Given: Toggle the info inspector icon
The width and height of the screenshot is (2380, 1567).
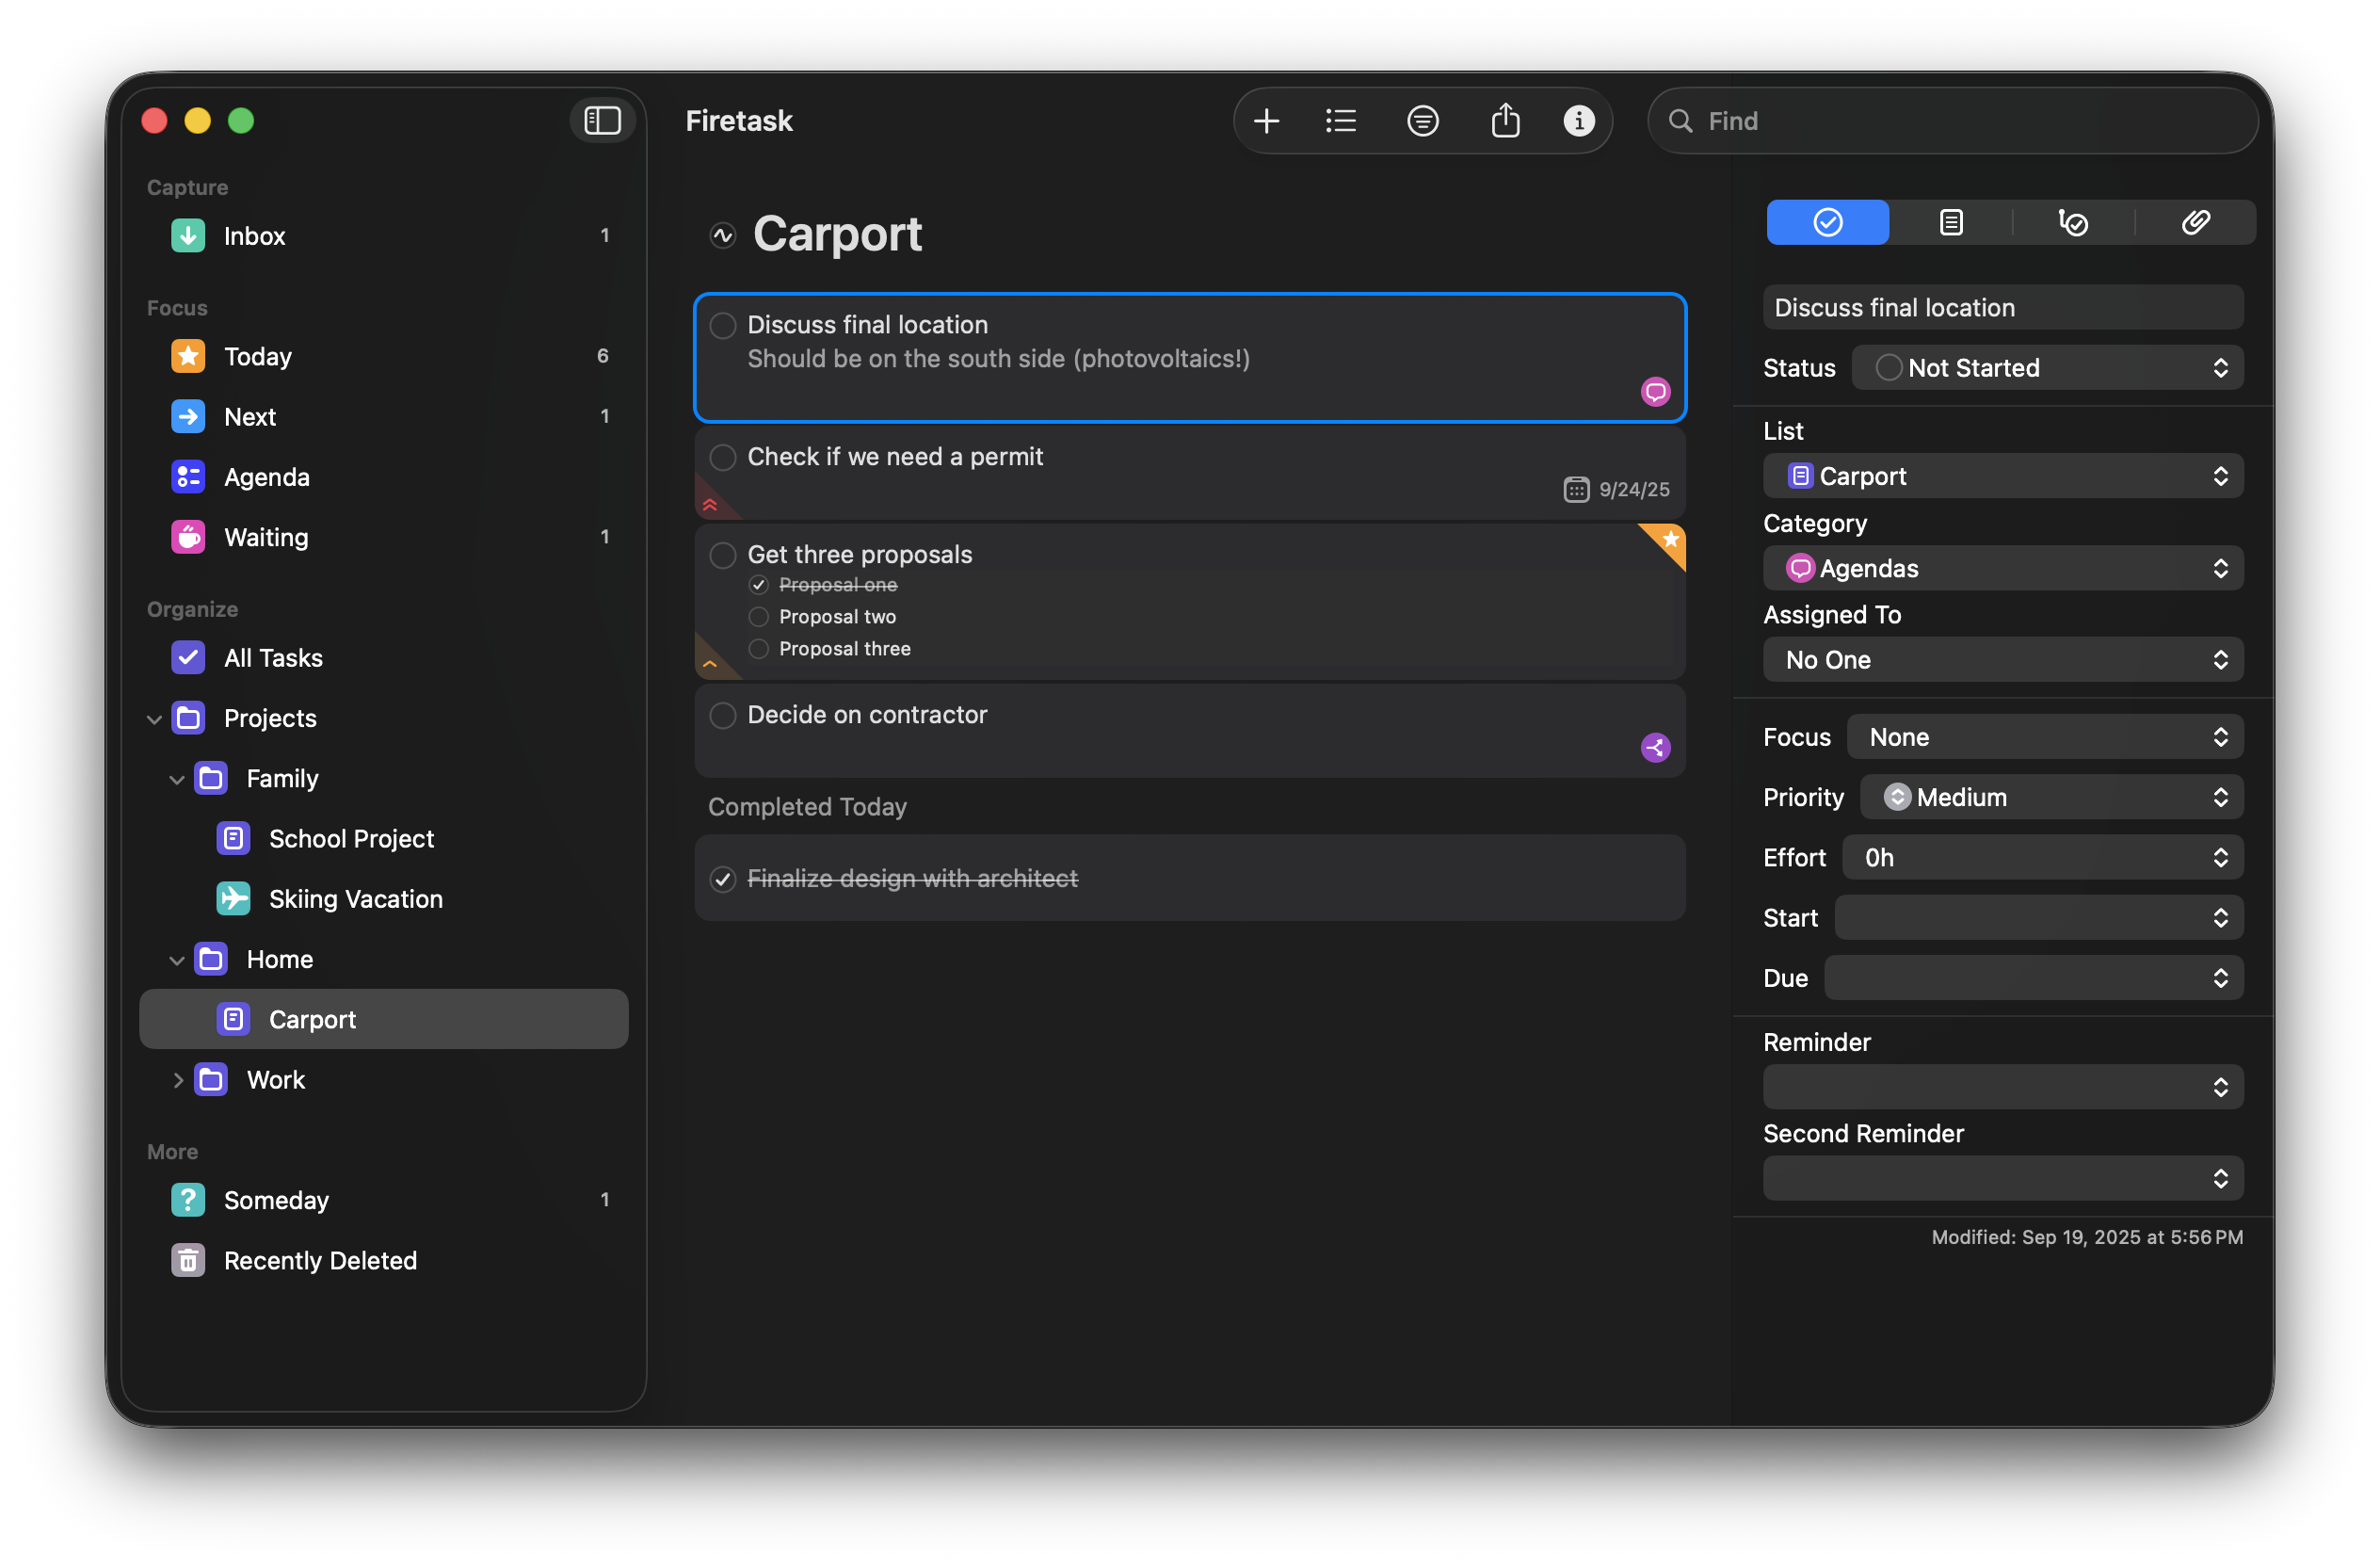Looking at the screenshot, I should [x=1578, y=121].
